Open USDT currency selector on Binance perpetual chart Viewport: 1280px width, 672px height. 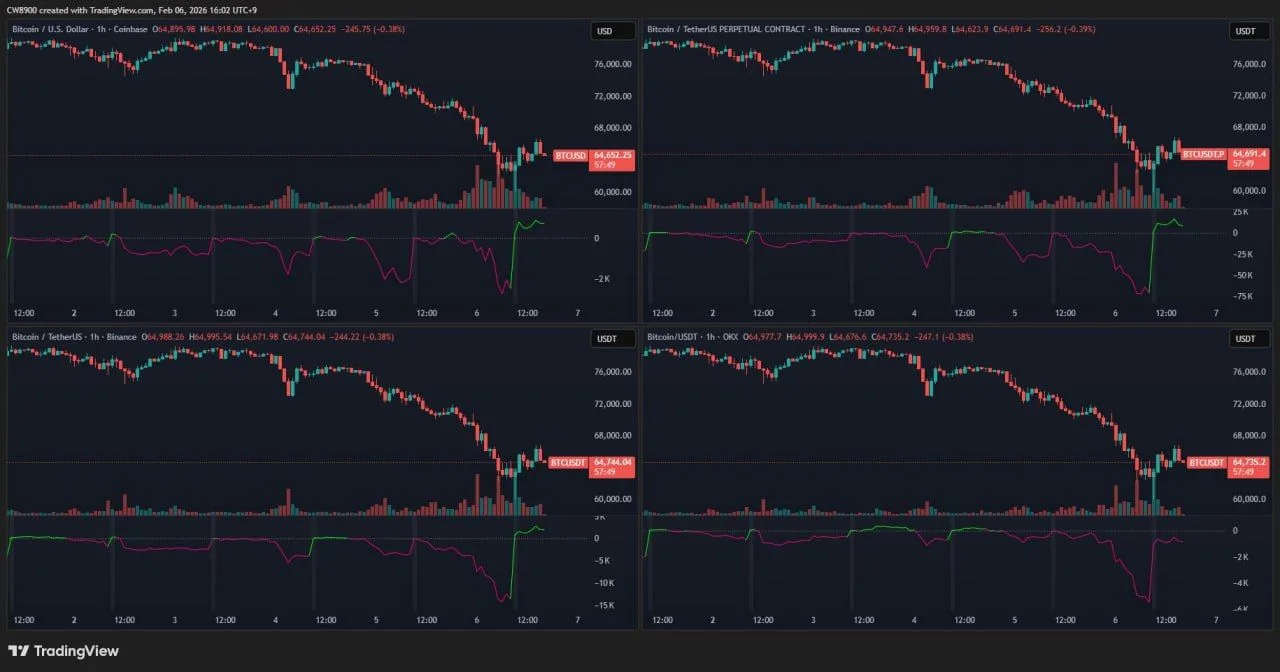pyautogui.click(x=1249, y=31)
